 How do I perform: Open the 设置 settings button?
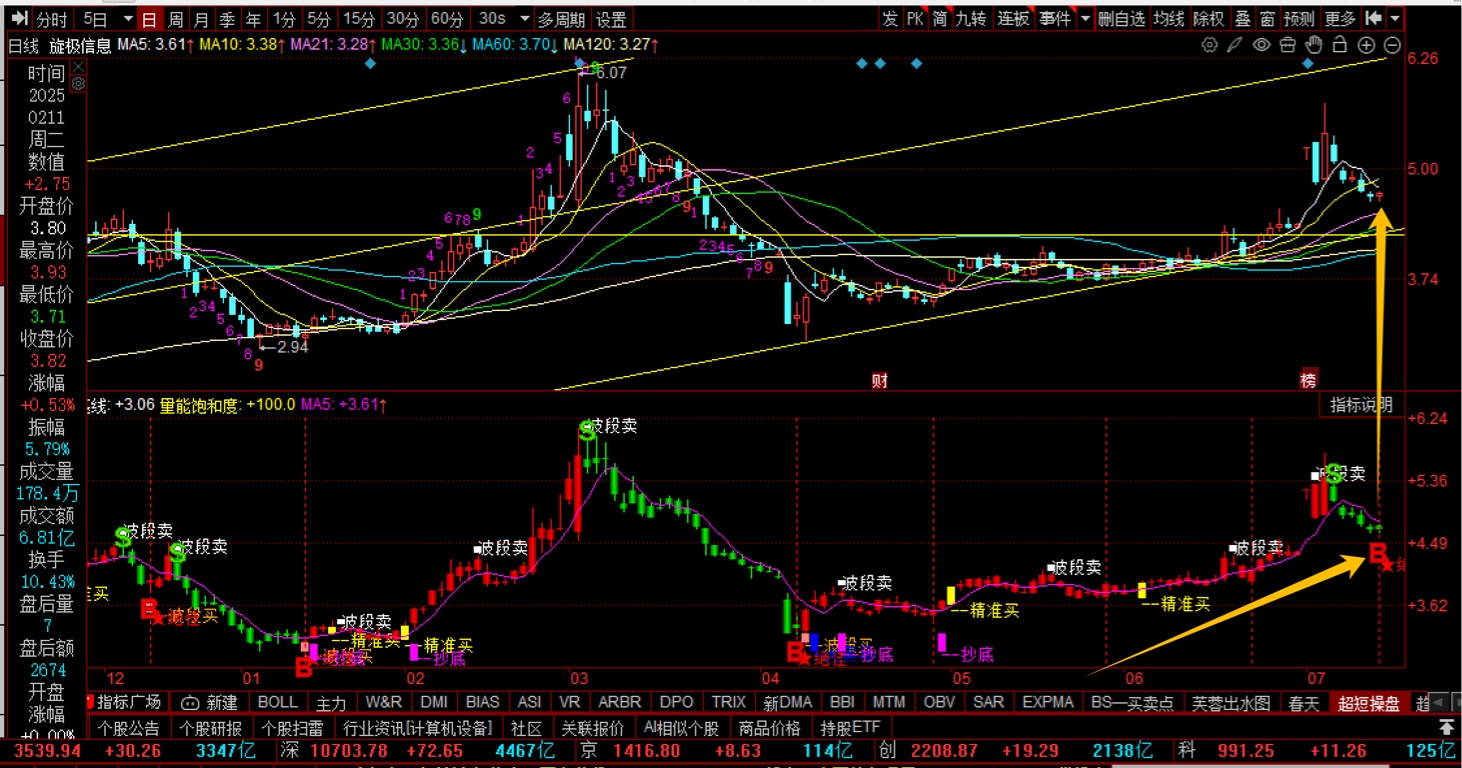[x=611, y=19]
